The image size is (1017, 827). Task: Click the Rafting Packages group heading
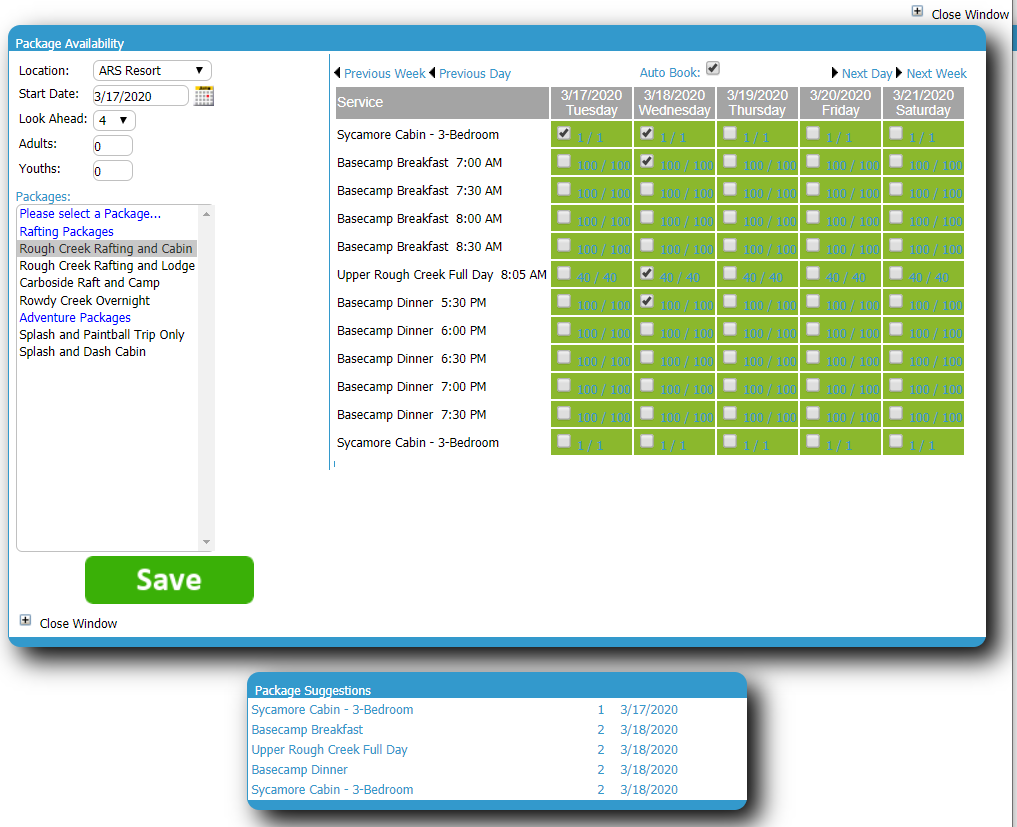coord(66,232)
